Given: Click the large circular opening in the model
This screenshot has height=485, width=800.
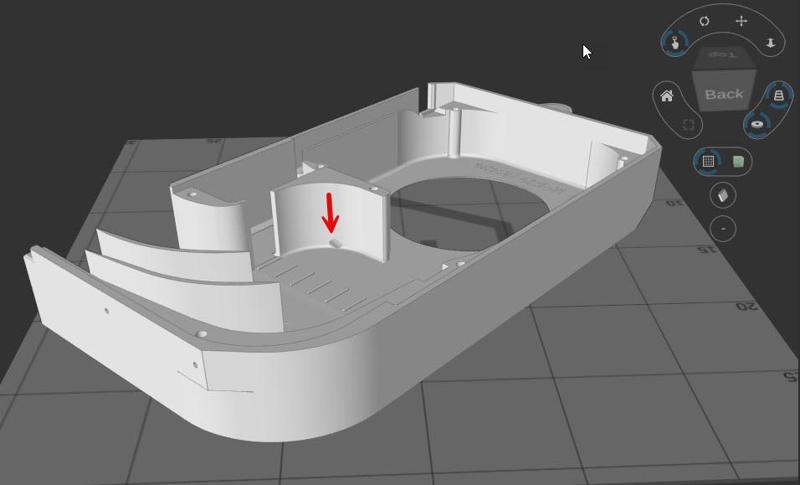Looking at the screenshot, I should point(468,214).
